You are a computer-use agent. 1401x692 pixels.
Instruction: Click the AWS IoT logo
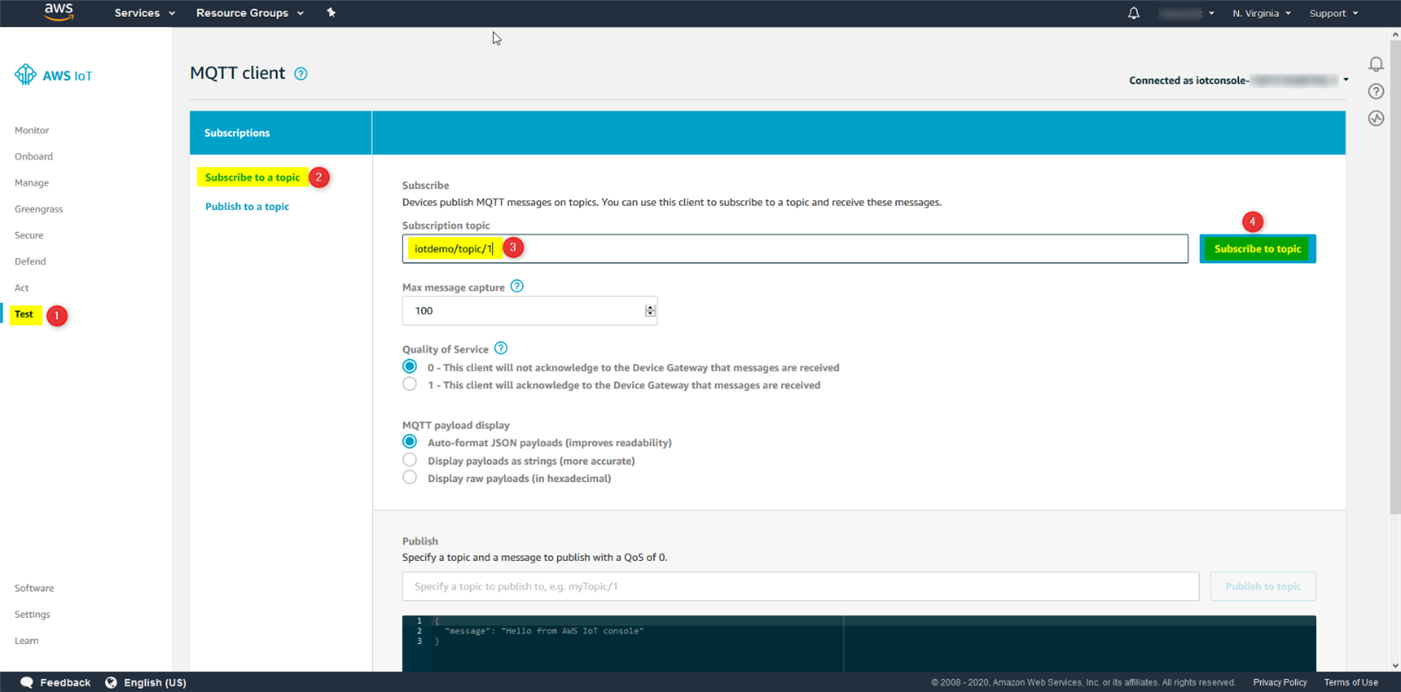point(54,75)
